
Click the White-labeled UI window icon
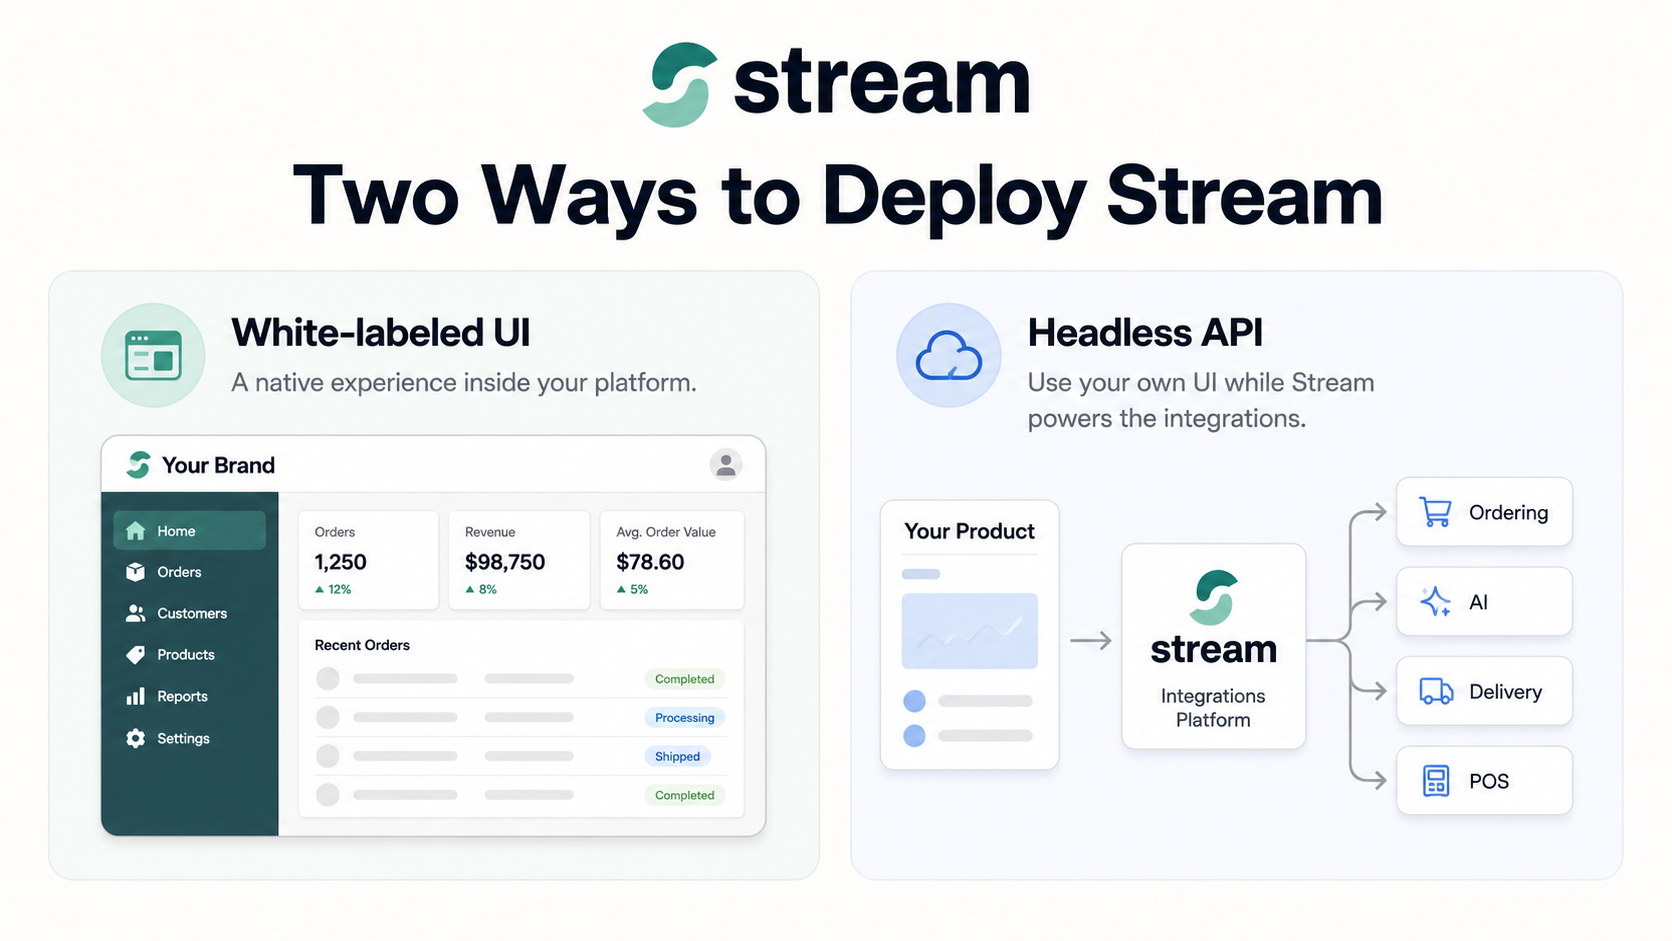(x=153, y=355)
